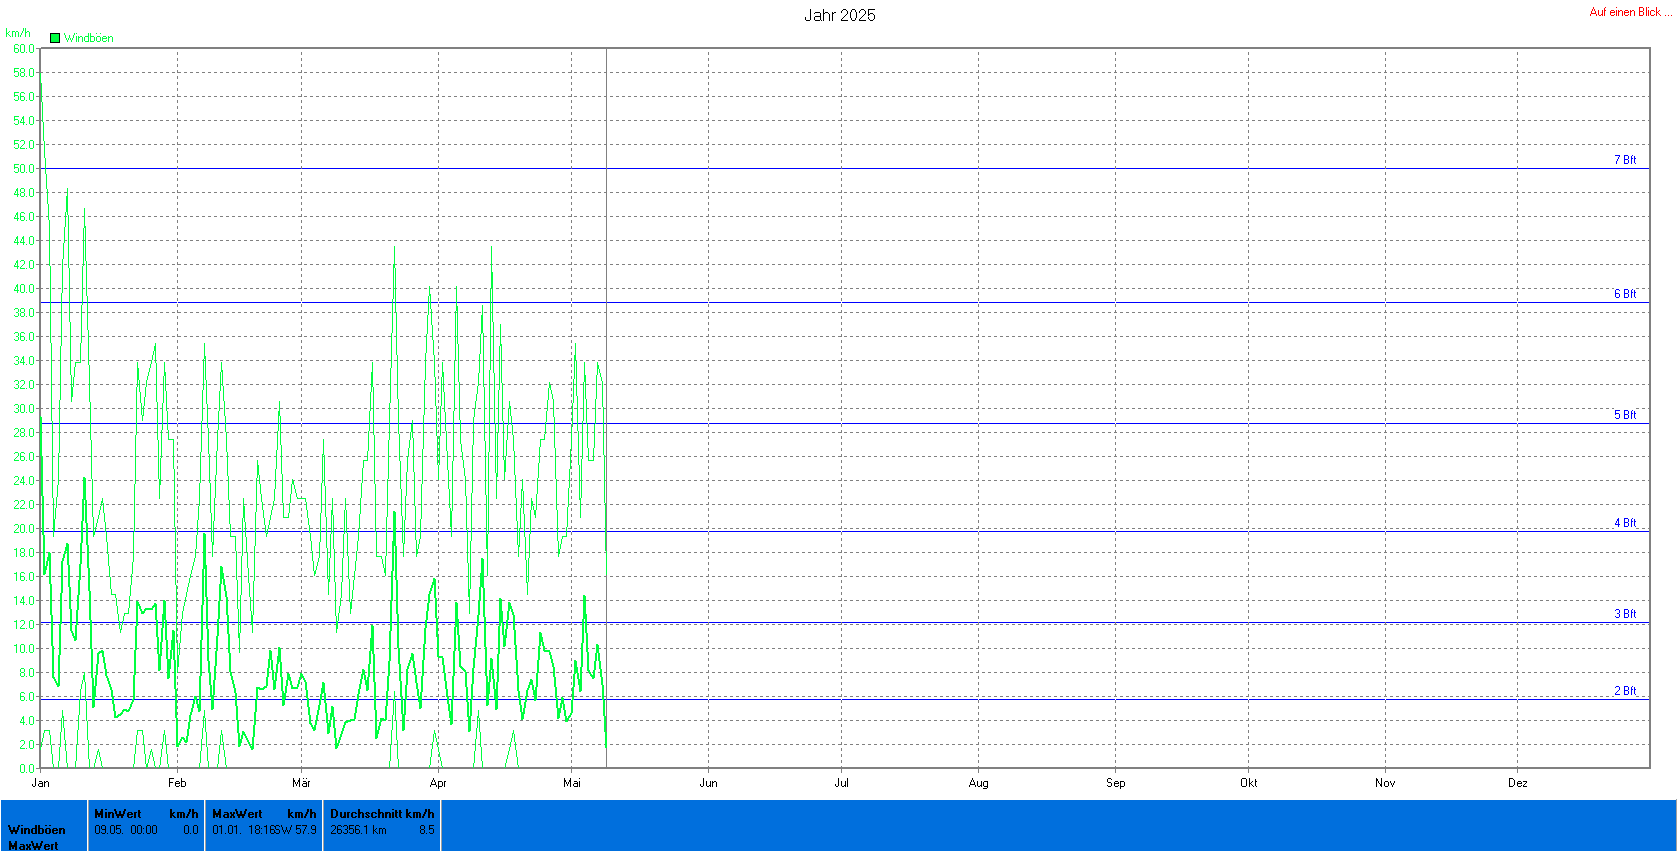
Task: Click the 'Okt' month axis label
Action: point(1248,783)
